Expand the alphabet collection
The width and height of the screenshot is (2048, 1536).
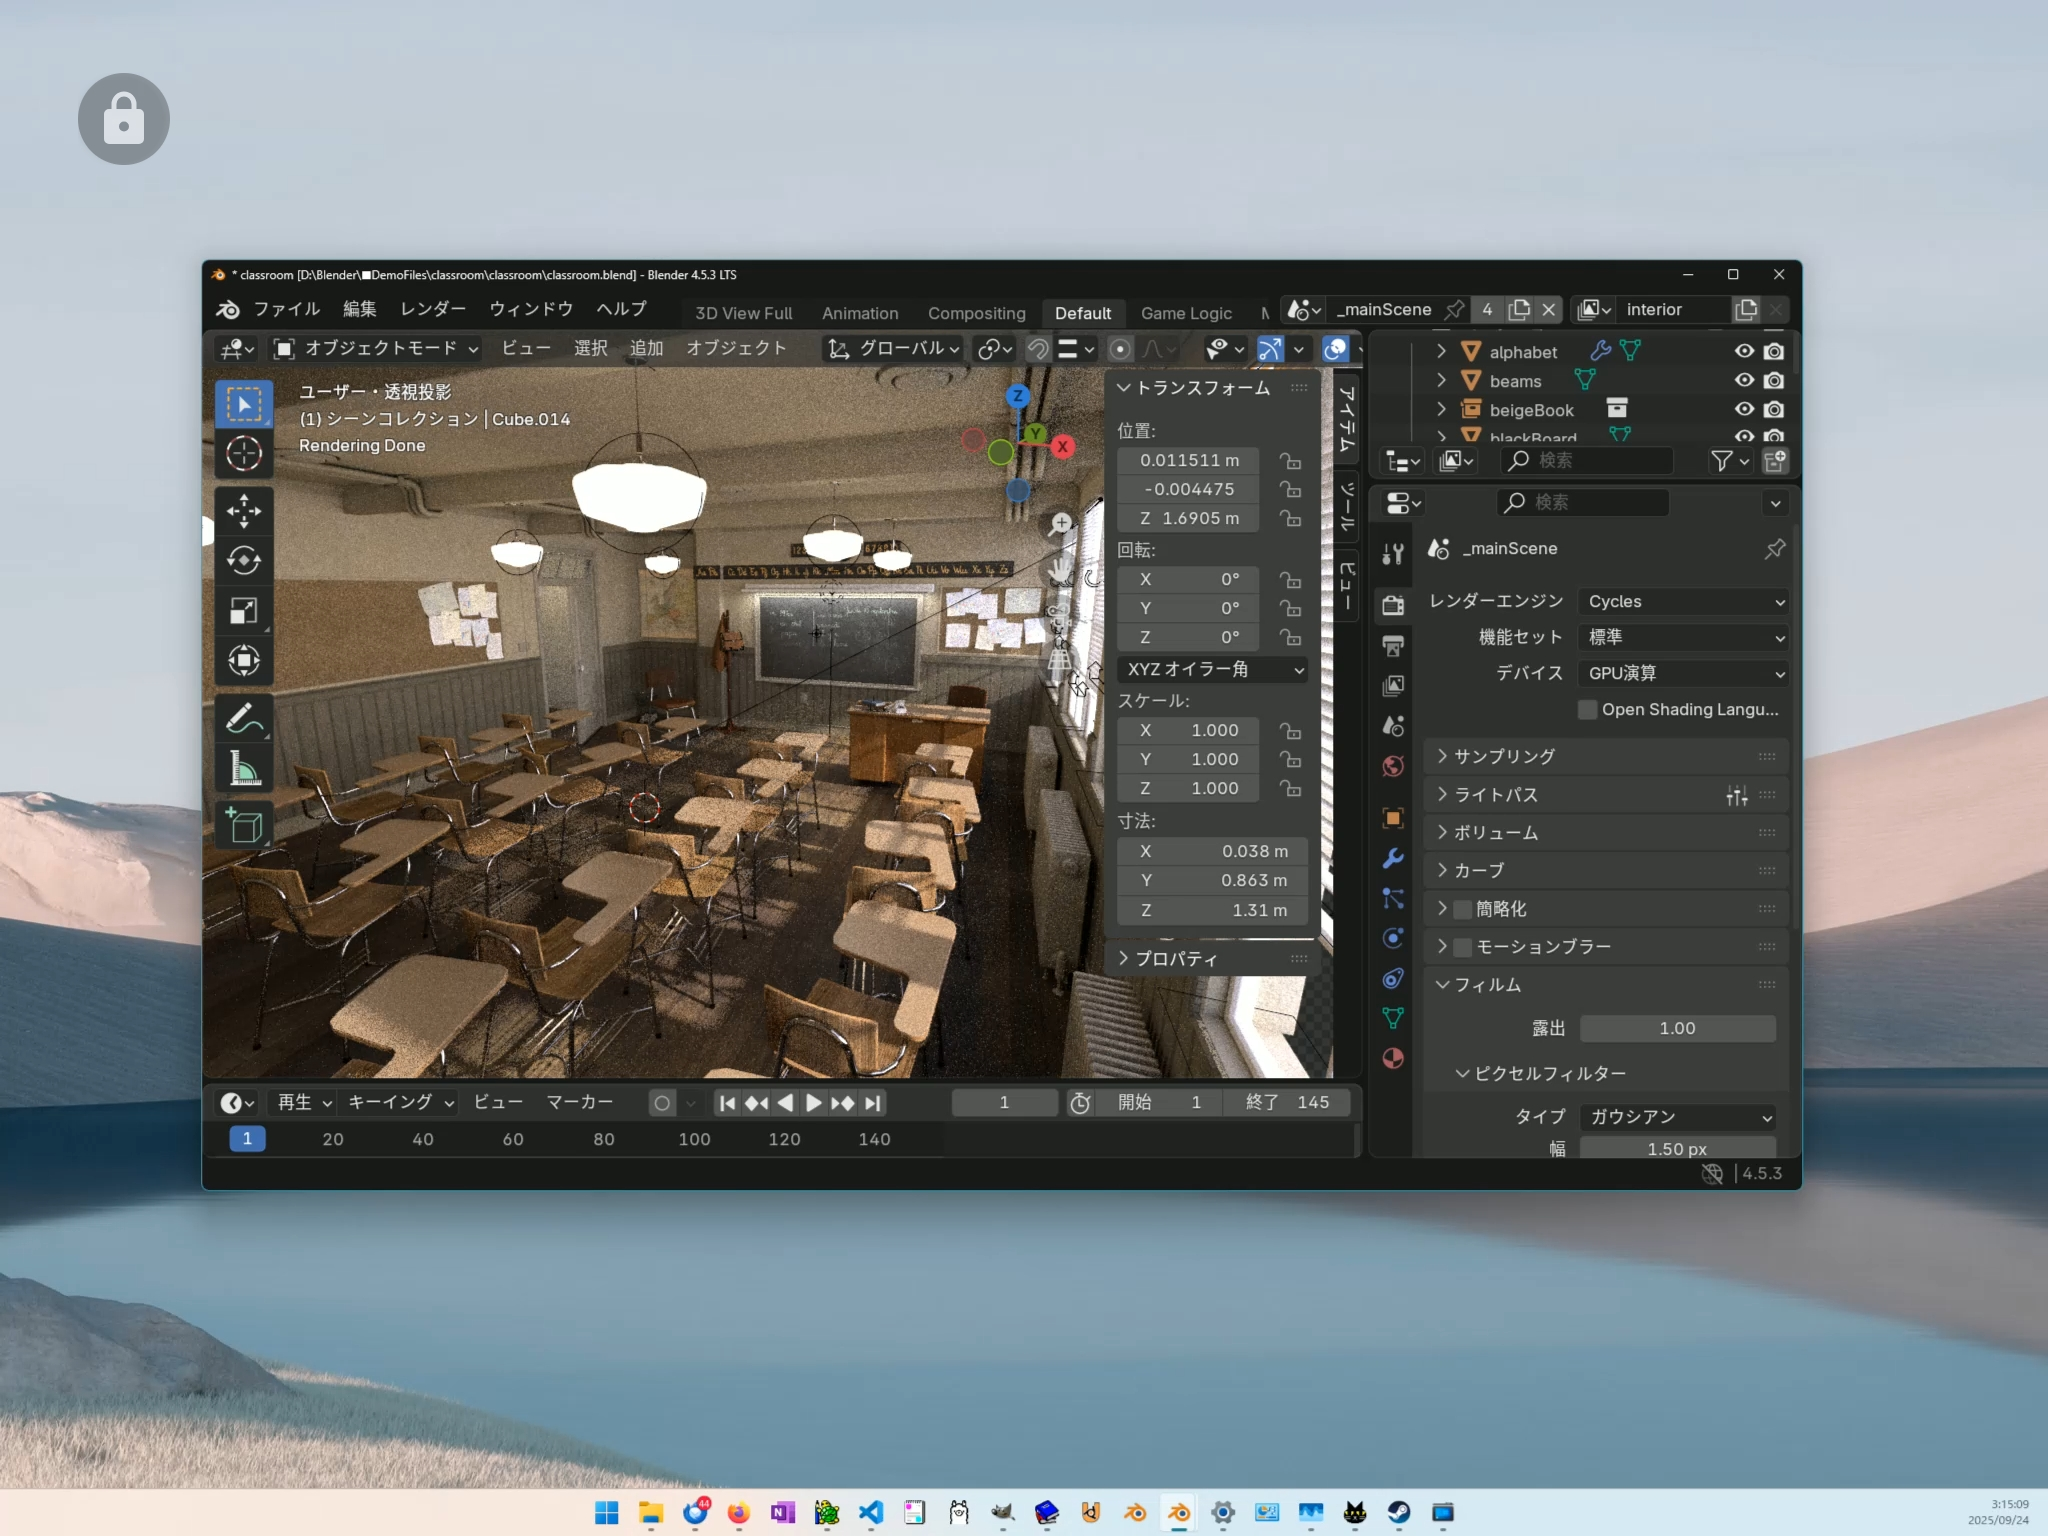pyautogui.click(x=1441, y=351)
